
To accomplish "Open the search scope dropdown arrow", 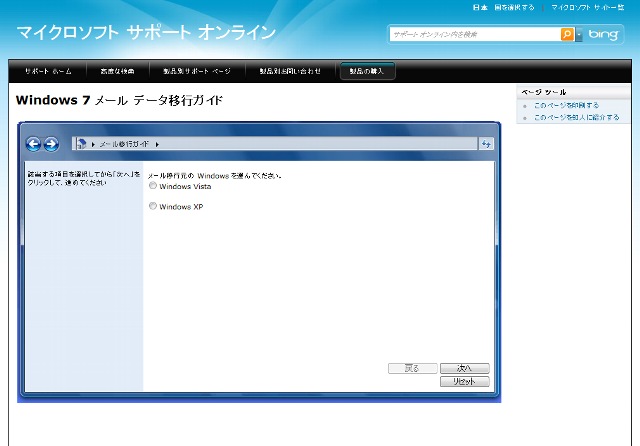I will pyautogui.click(x=579, y=35).
